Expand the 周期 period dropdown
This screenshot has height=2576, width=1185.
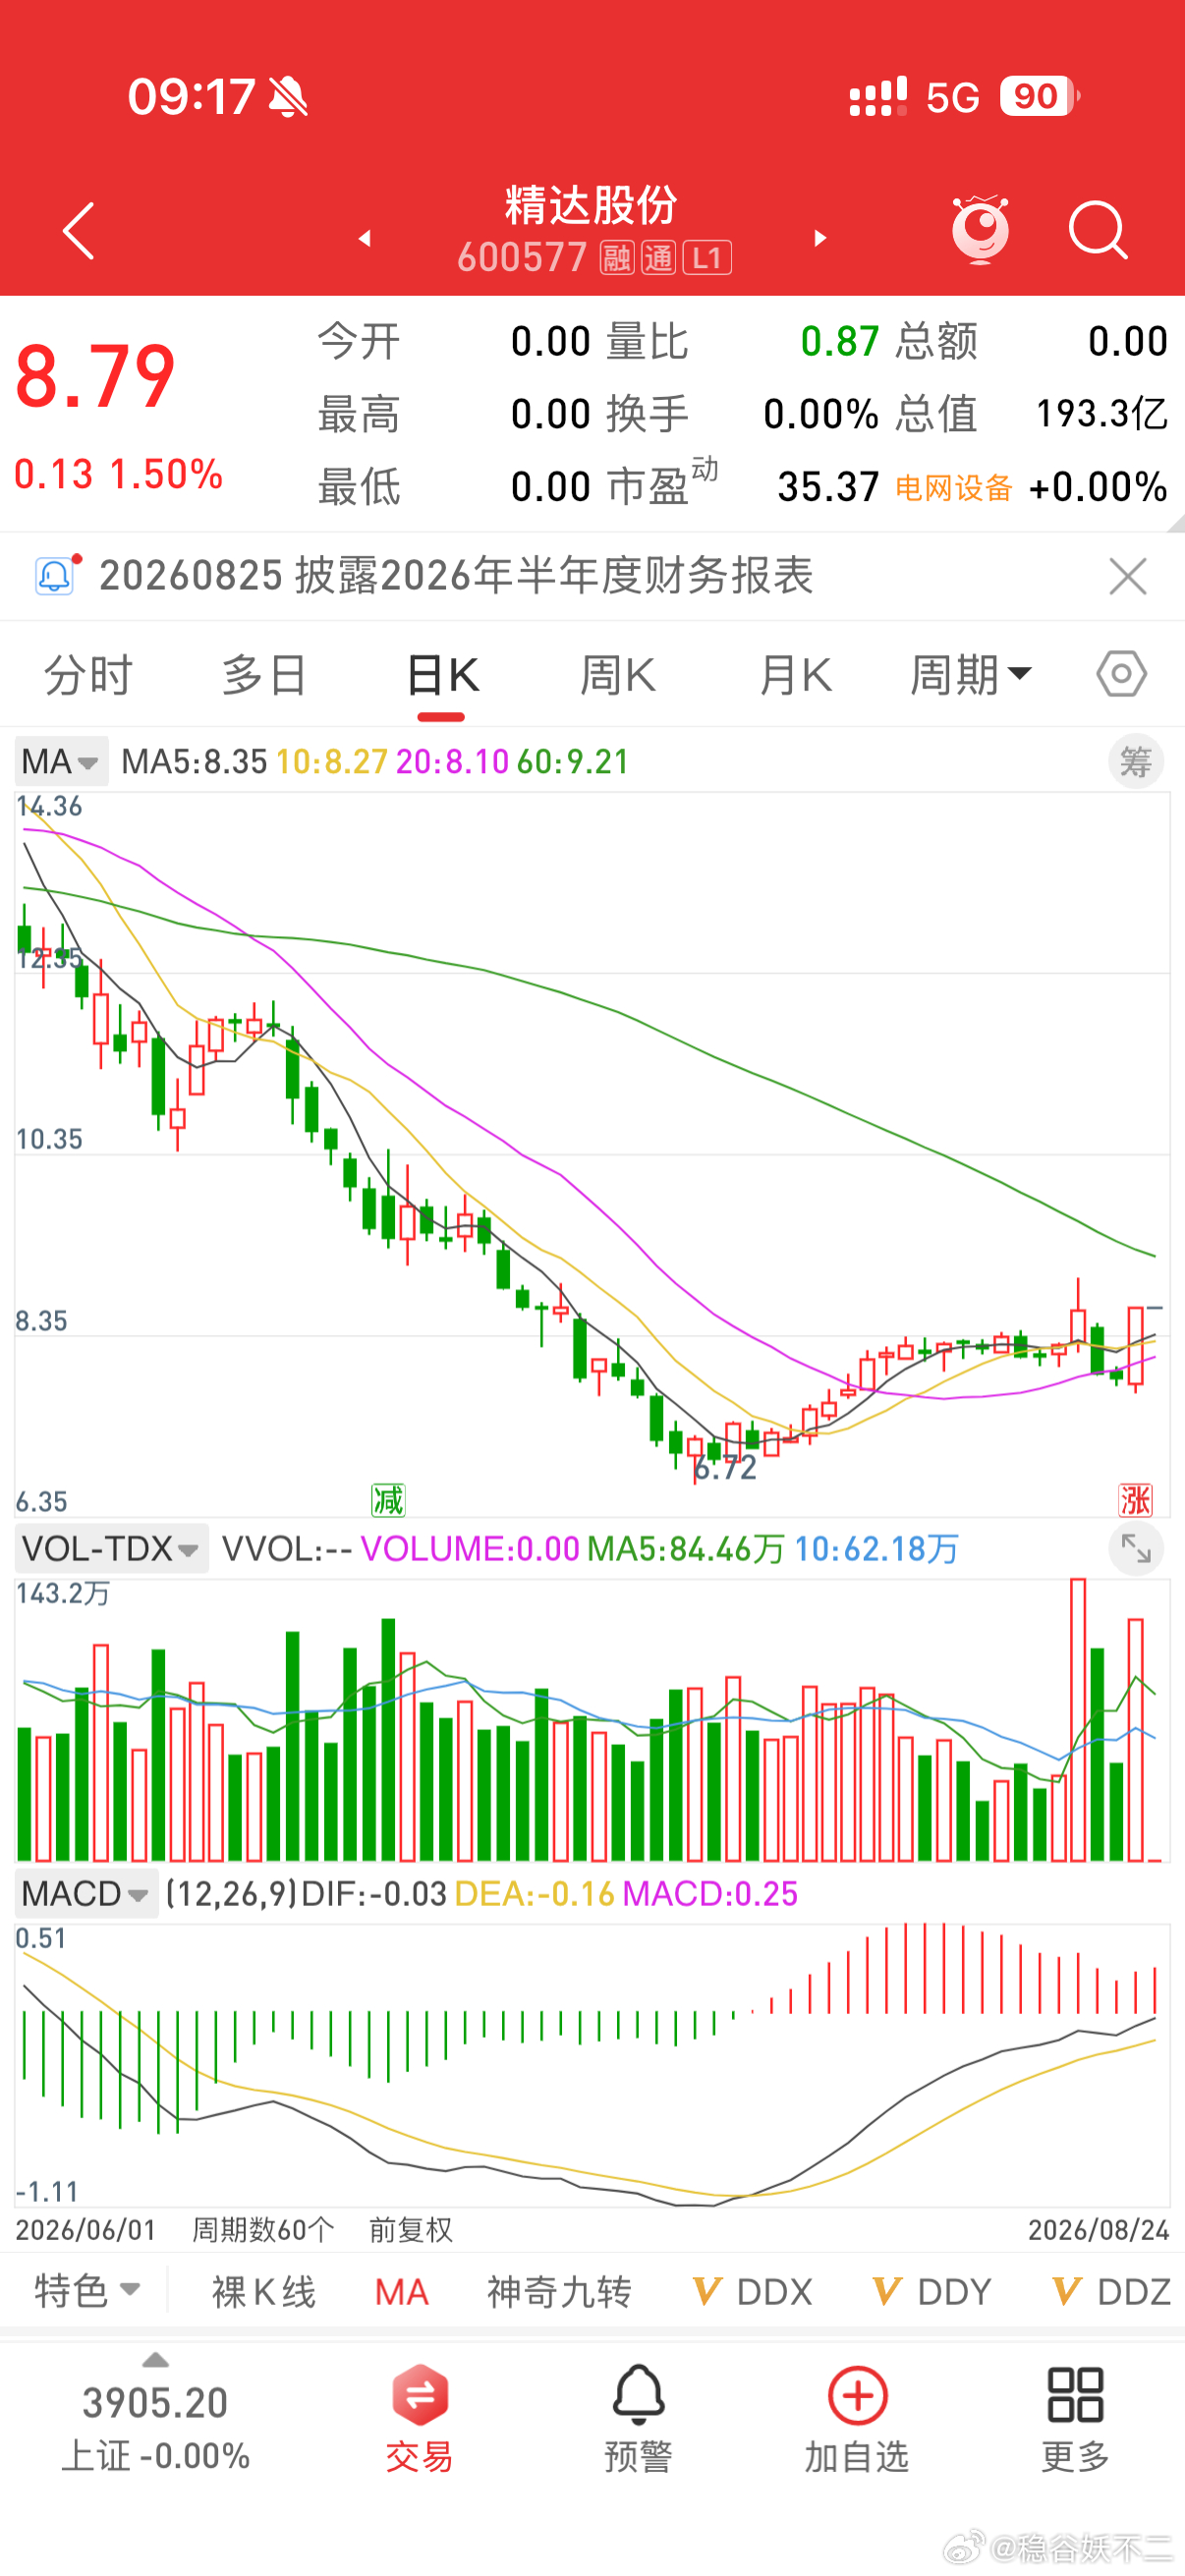point(970,675)
